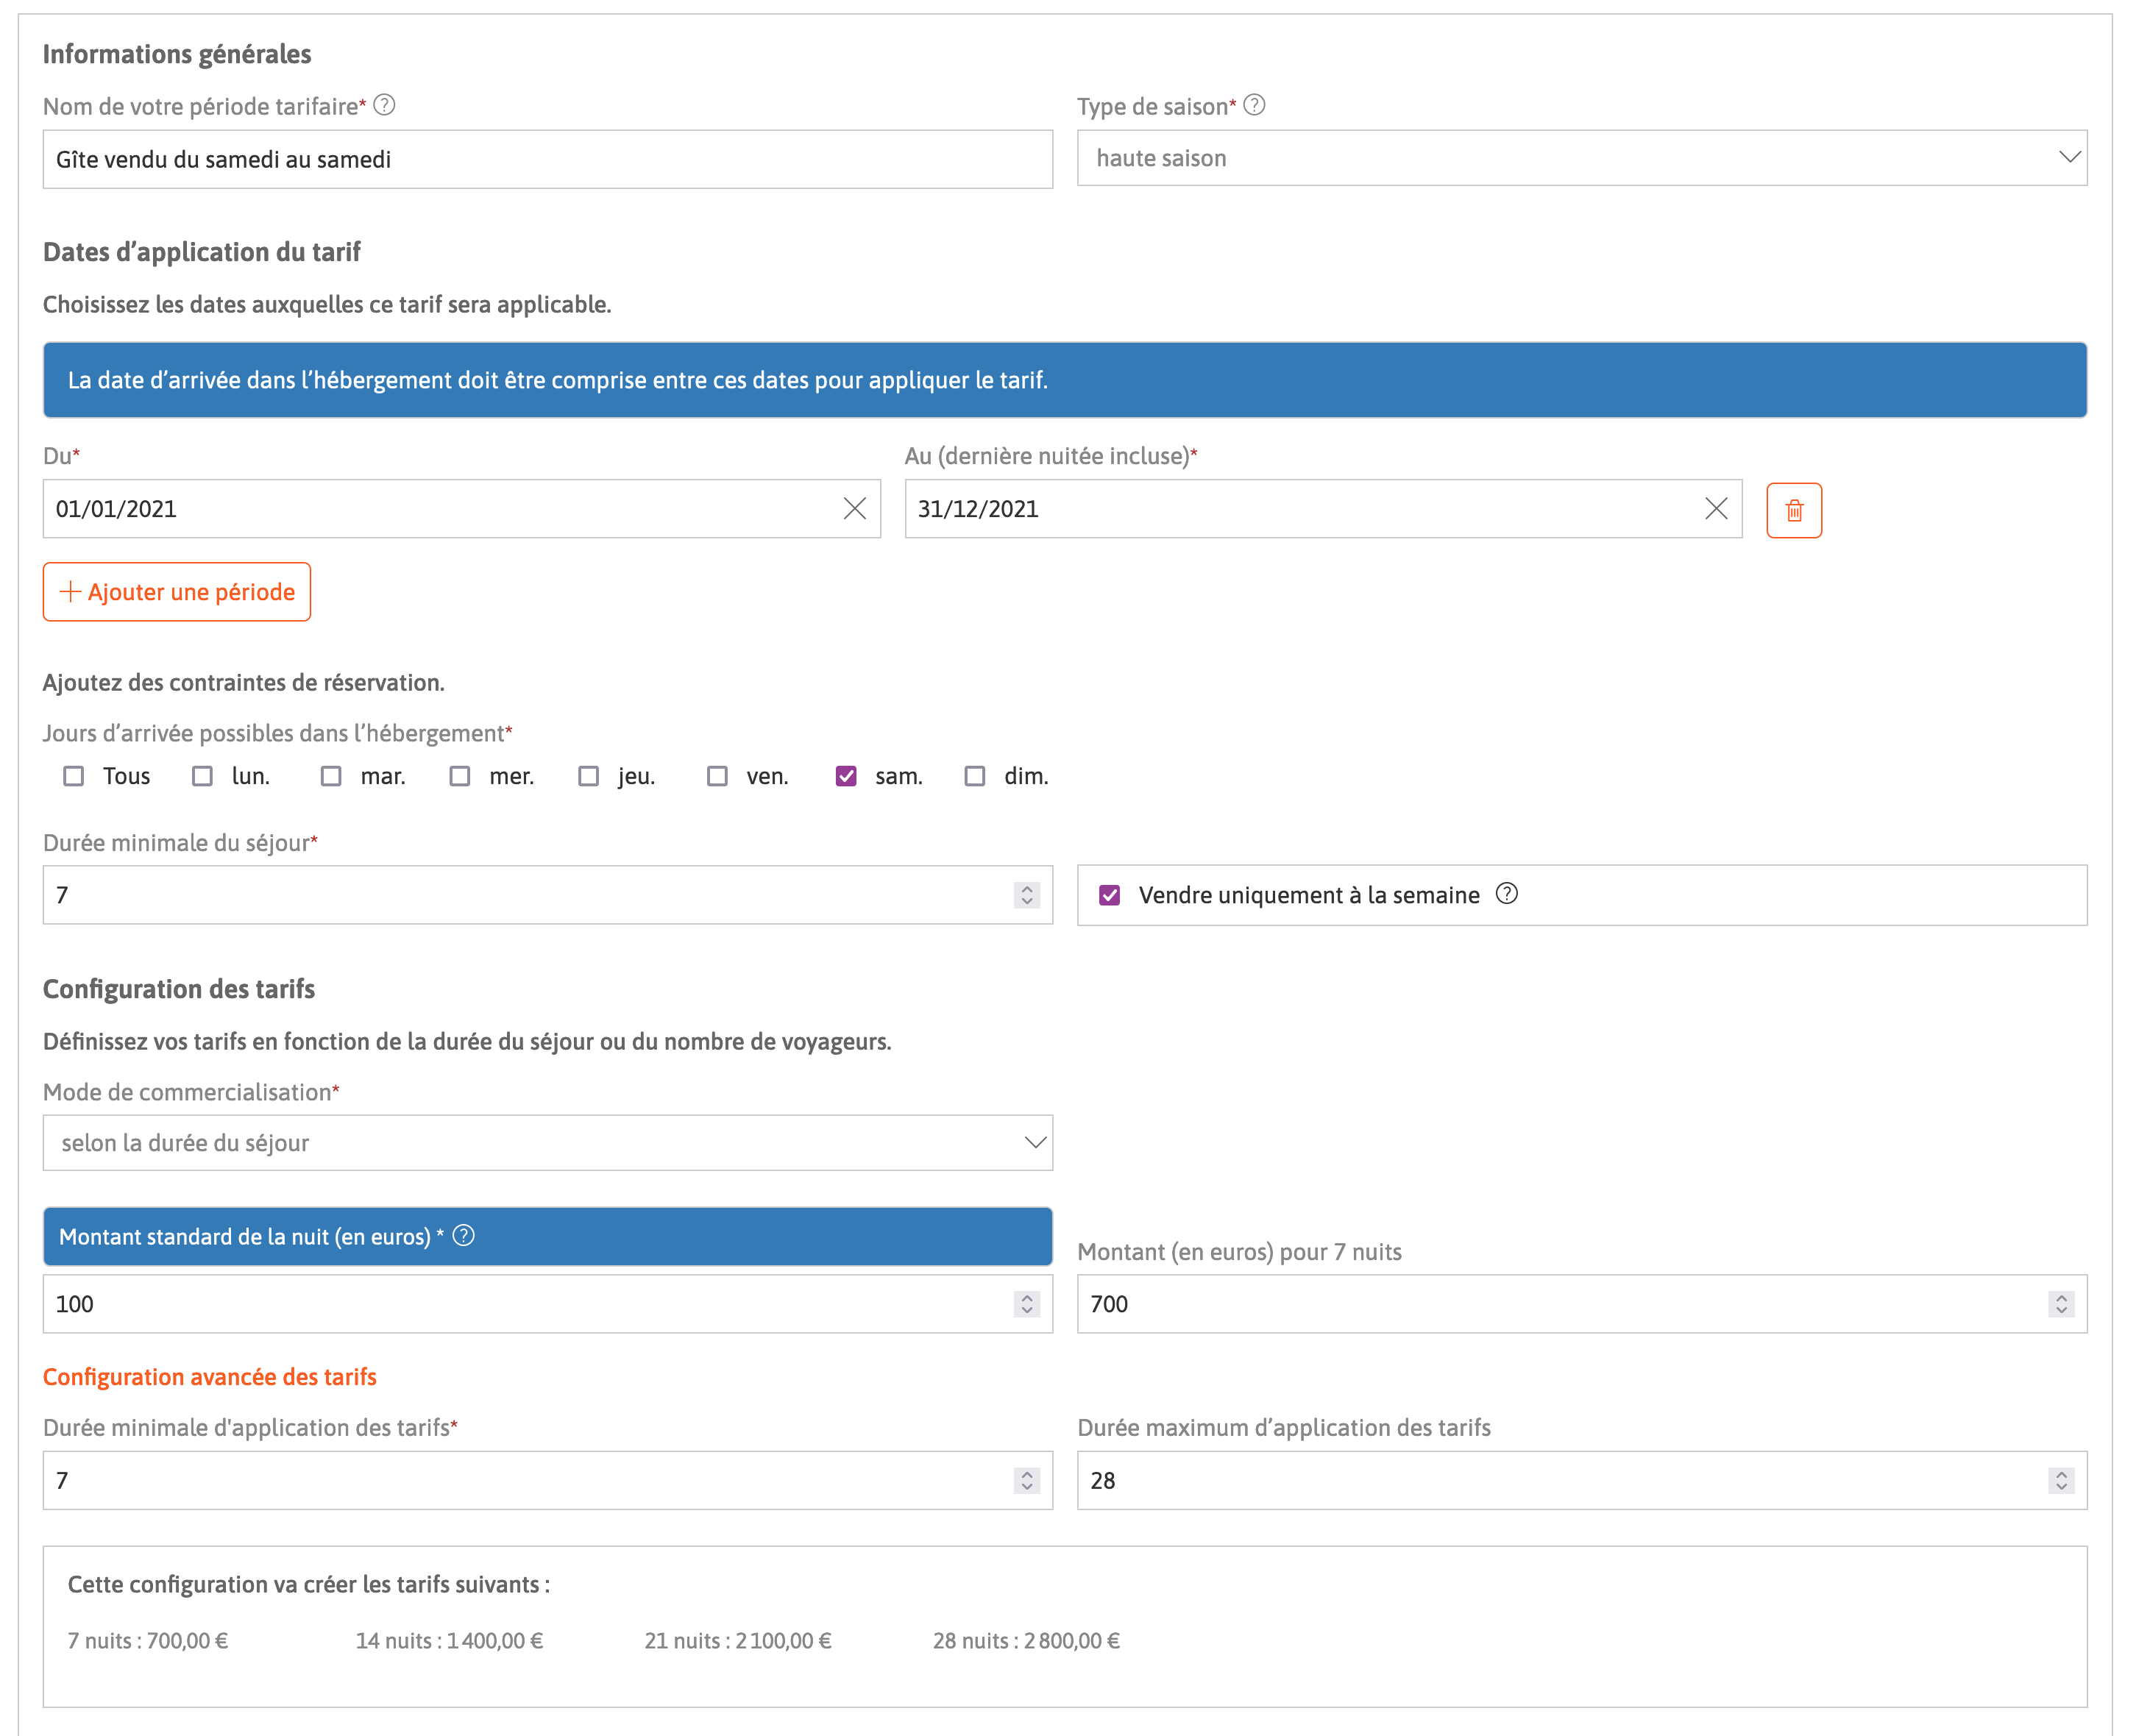Click Cette configuration va créer les tarifs suivants
The height and width of the screenshot is (1736, 2136).
click(x=309, y=1585)
